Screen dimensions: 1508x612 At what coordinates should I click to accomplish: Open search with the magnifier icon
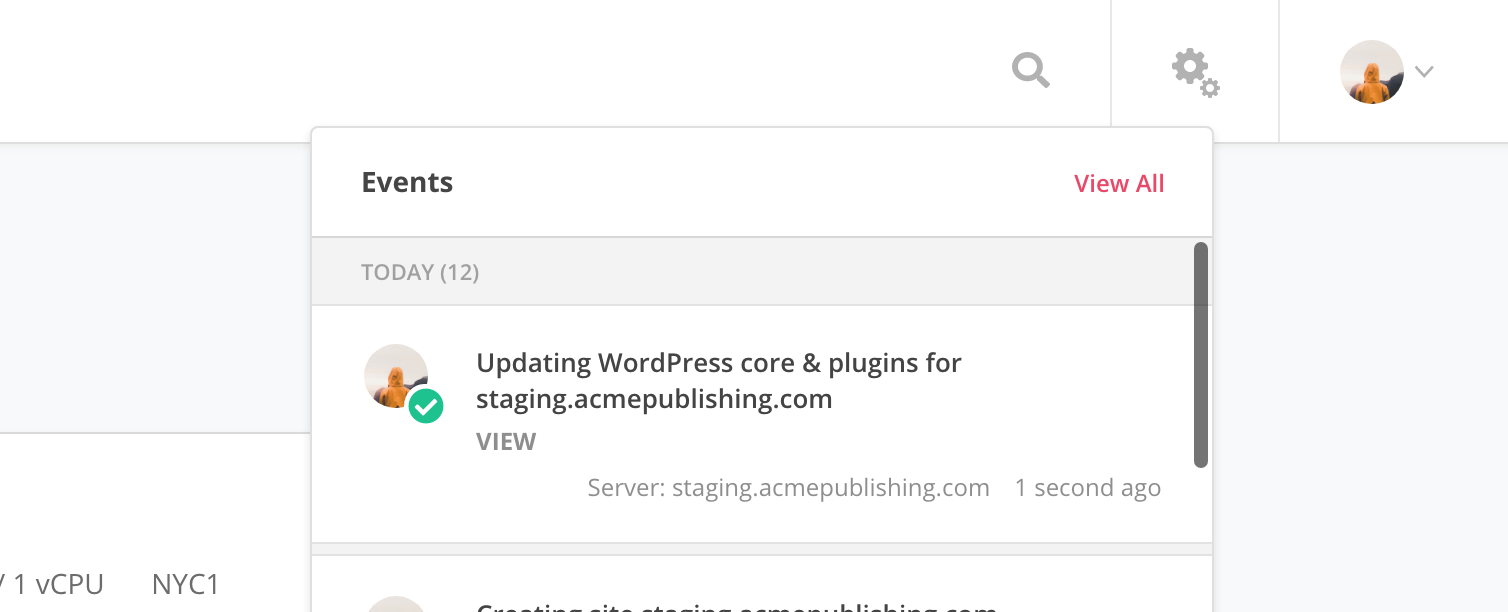[x=1031, y=71]
